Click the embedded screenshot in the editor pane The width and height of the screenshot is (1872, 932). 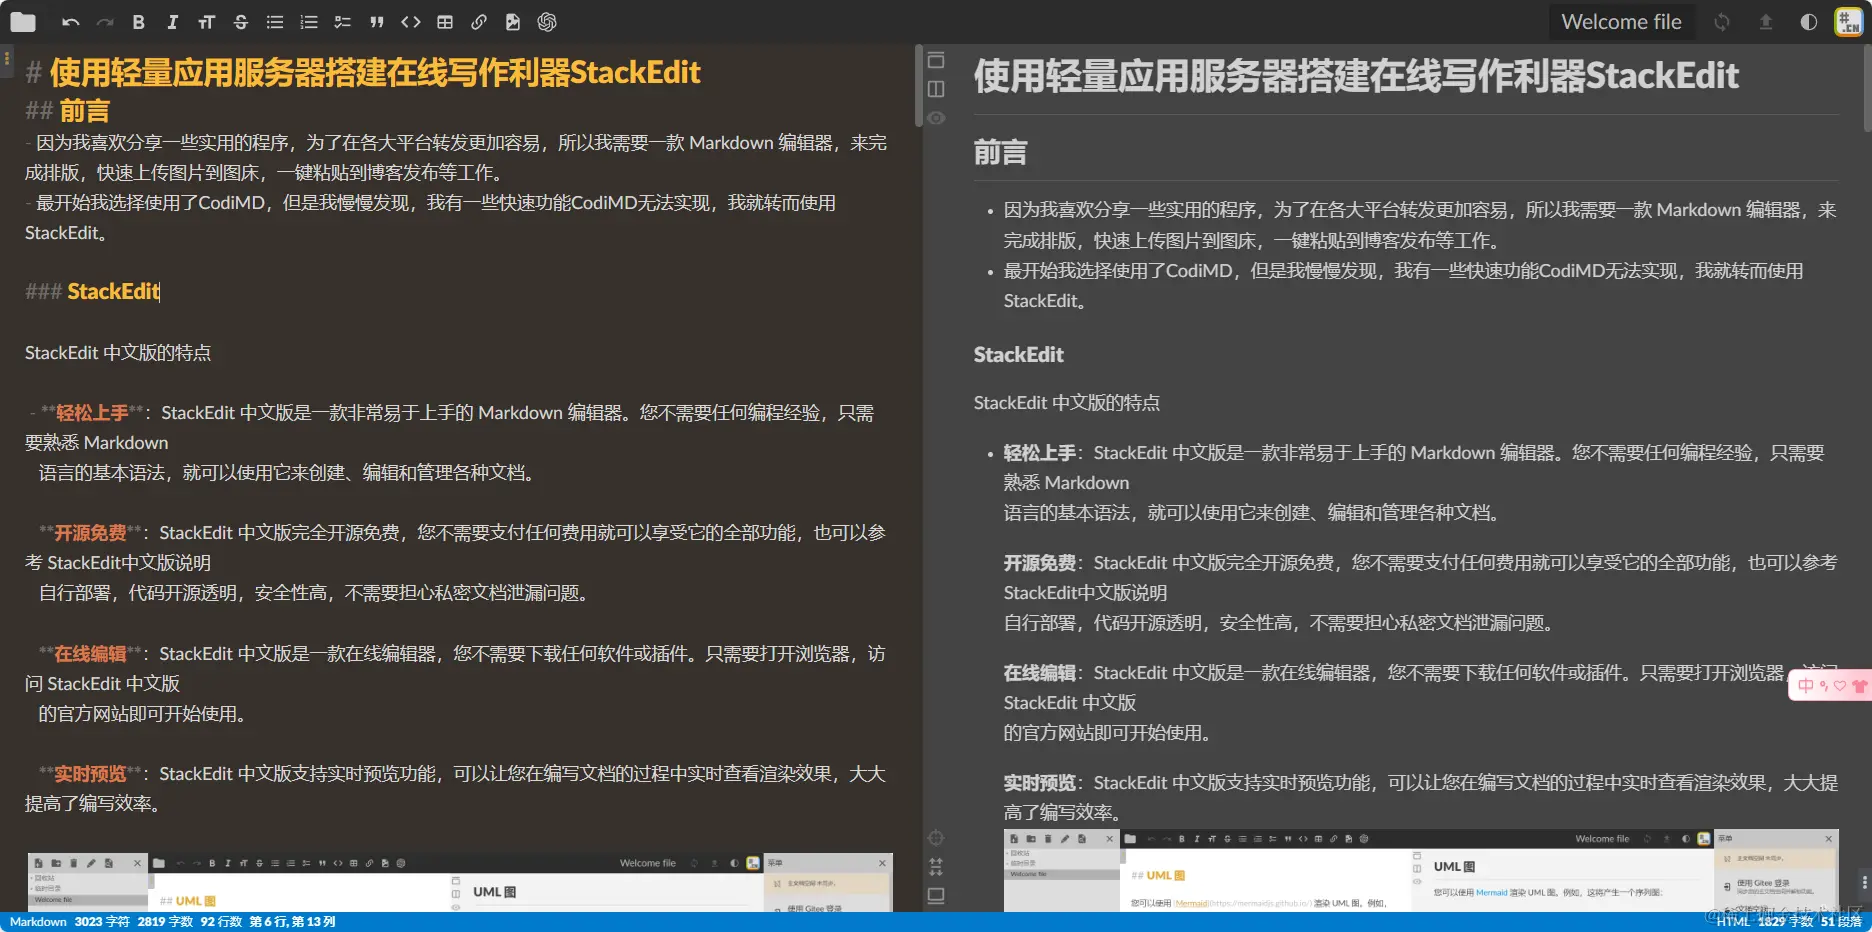pyautogui.click(x=460, y=882)
